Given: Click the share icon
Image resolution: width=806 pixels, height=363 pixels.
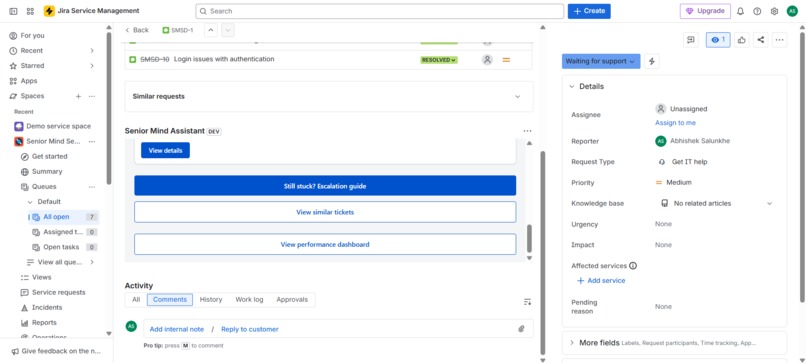Looking at the screenshot, I should point(760,40).
